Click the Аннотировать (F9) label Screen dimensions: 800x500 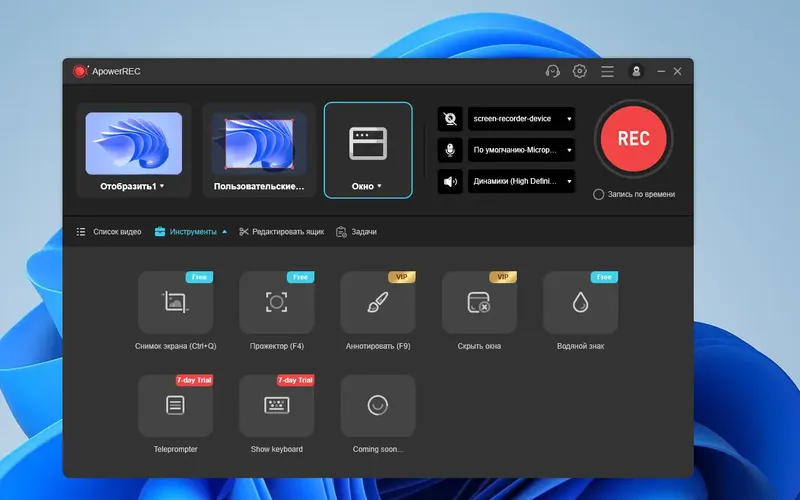point(378,346)
